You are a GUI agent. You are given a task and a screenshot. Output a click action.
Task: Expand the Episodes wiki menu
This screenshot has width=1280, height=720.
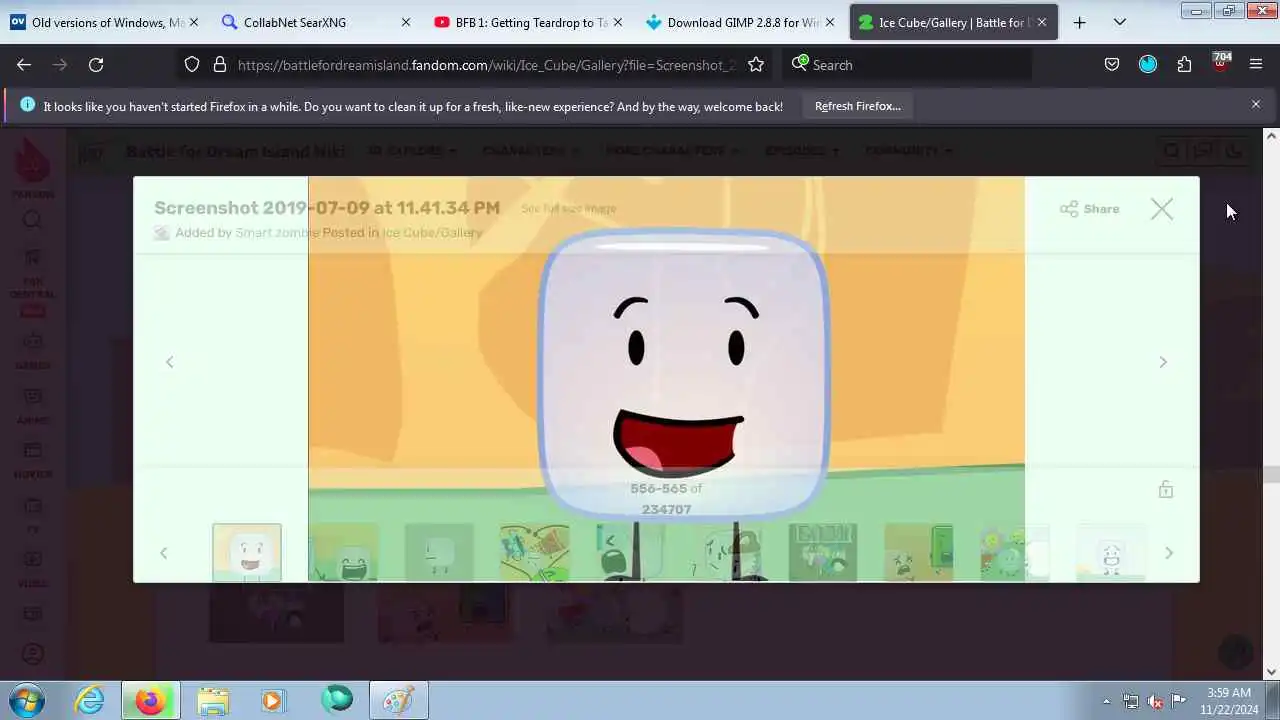[802, 151]
